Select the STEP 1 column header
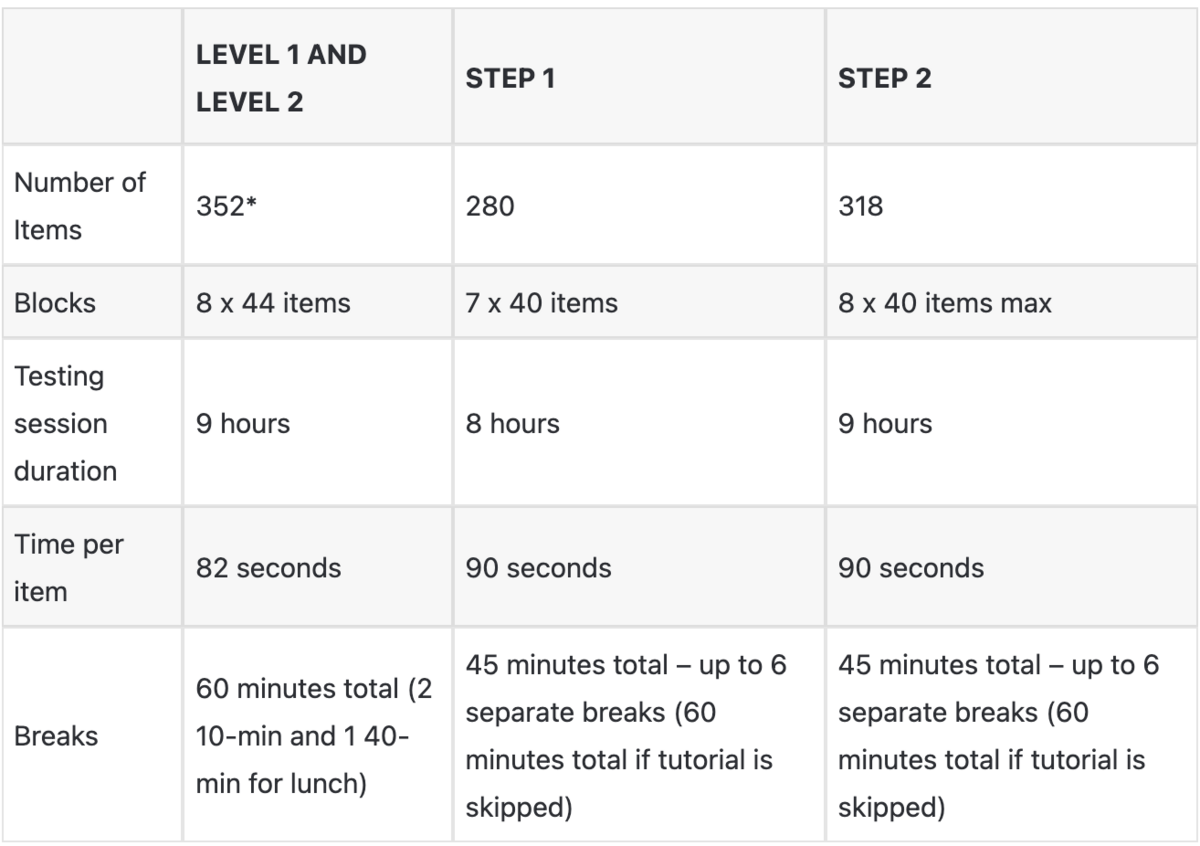 pos(510,79)
